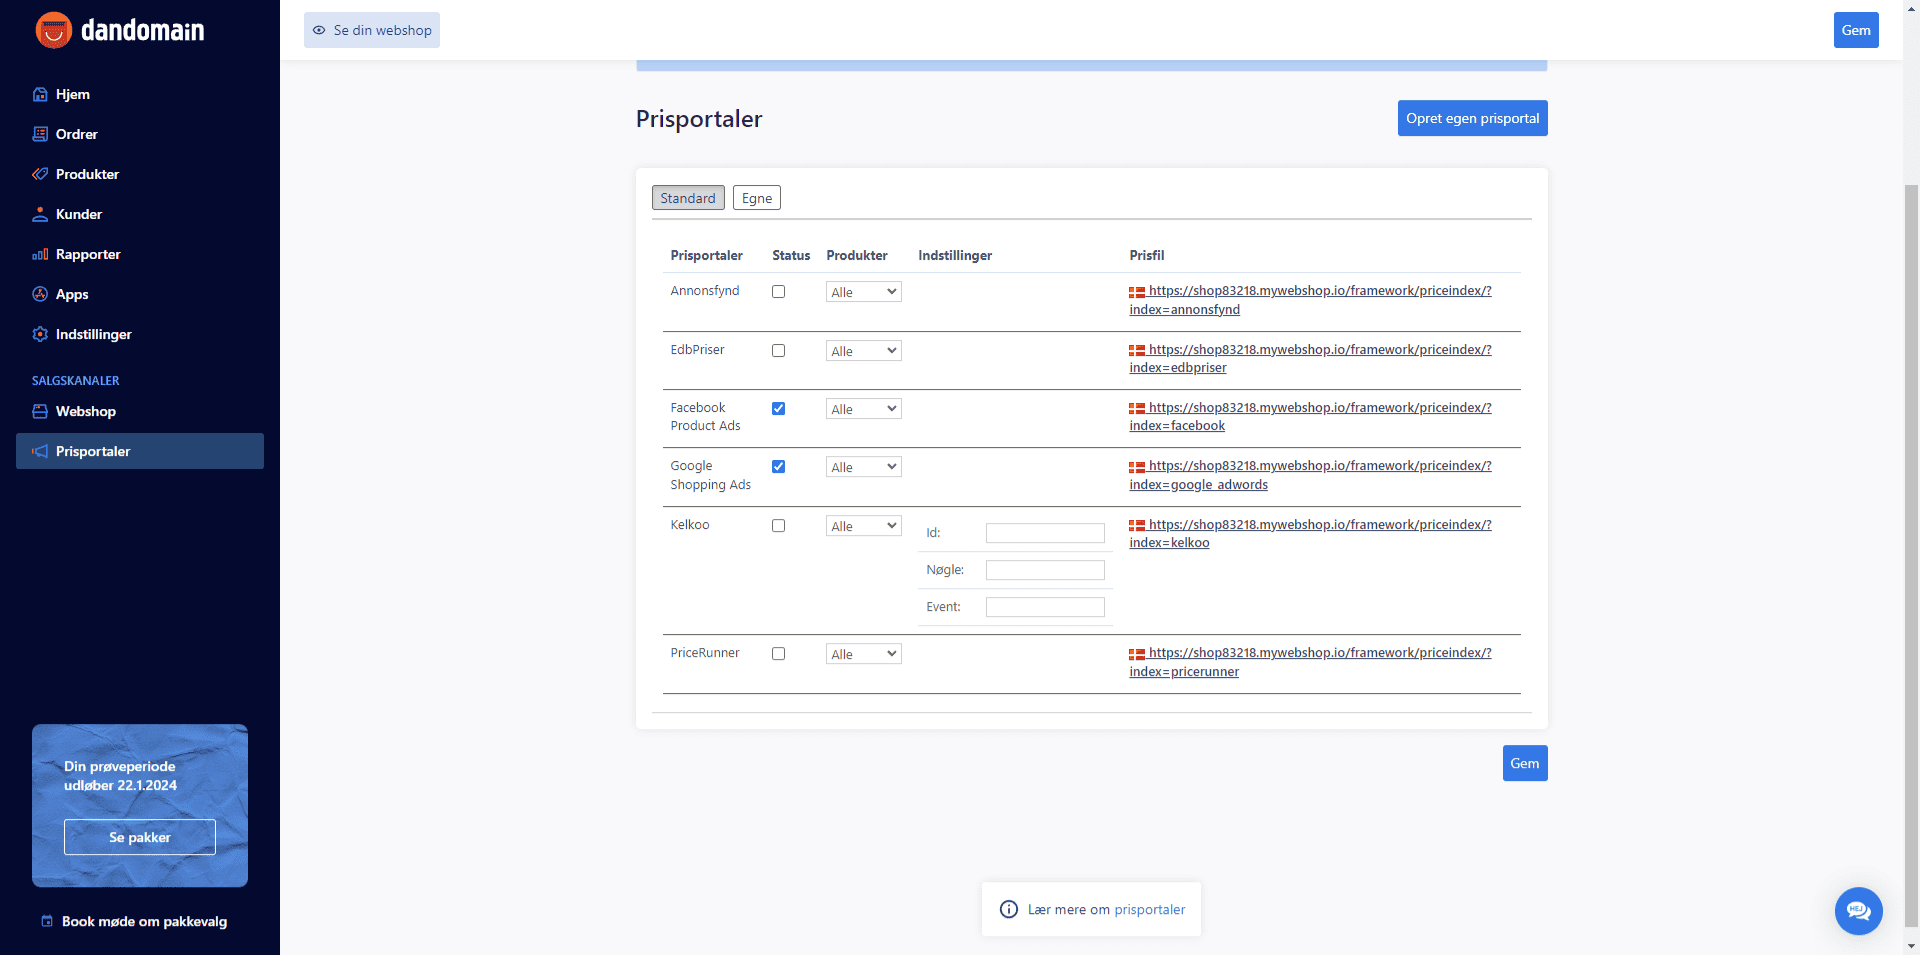
Task: Click the Hjem home icon in sidebar
Action: click(40, 94)
